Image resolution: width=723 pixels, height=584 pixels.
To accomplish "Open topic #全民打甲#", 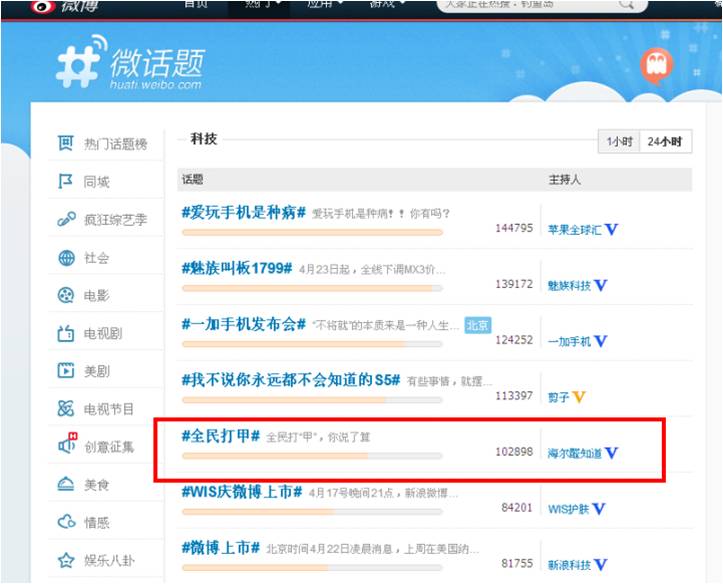I will pyautogui.click(x=220, y=436).
